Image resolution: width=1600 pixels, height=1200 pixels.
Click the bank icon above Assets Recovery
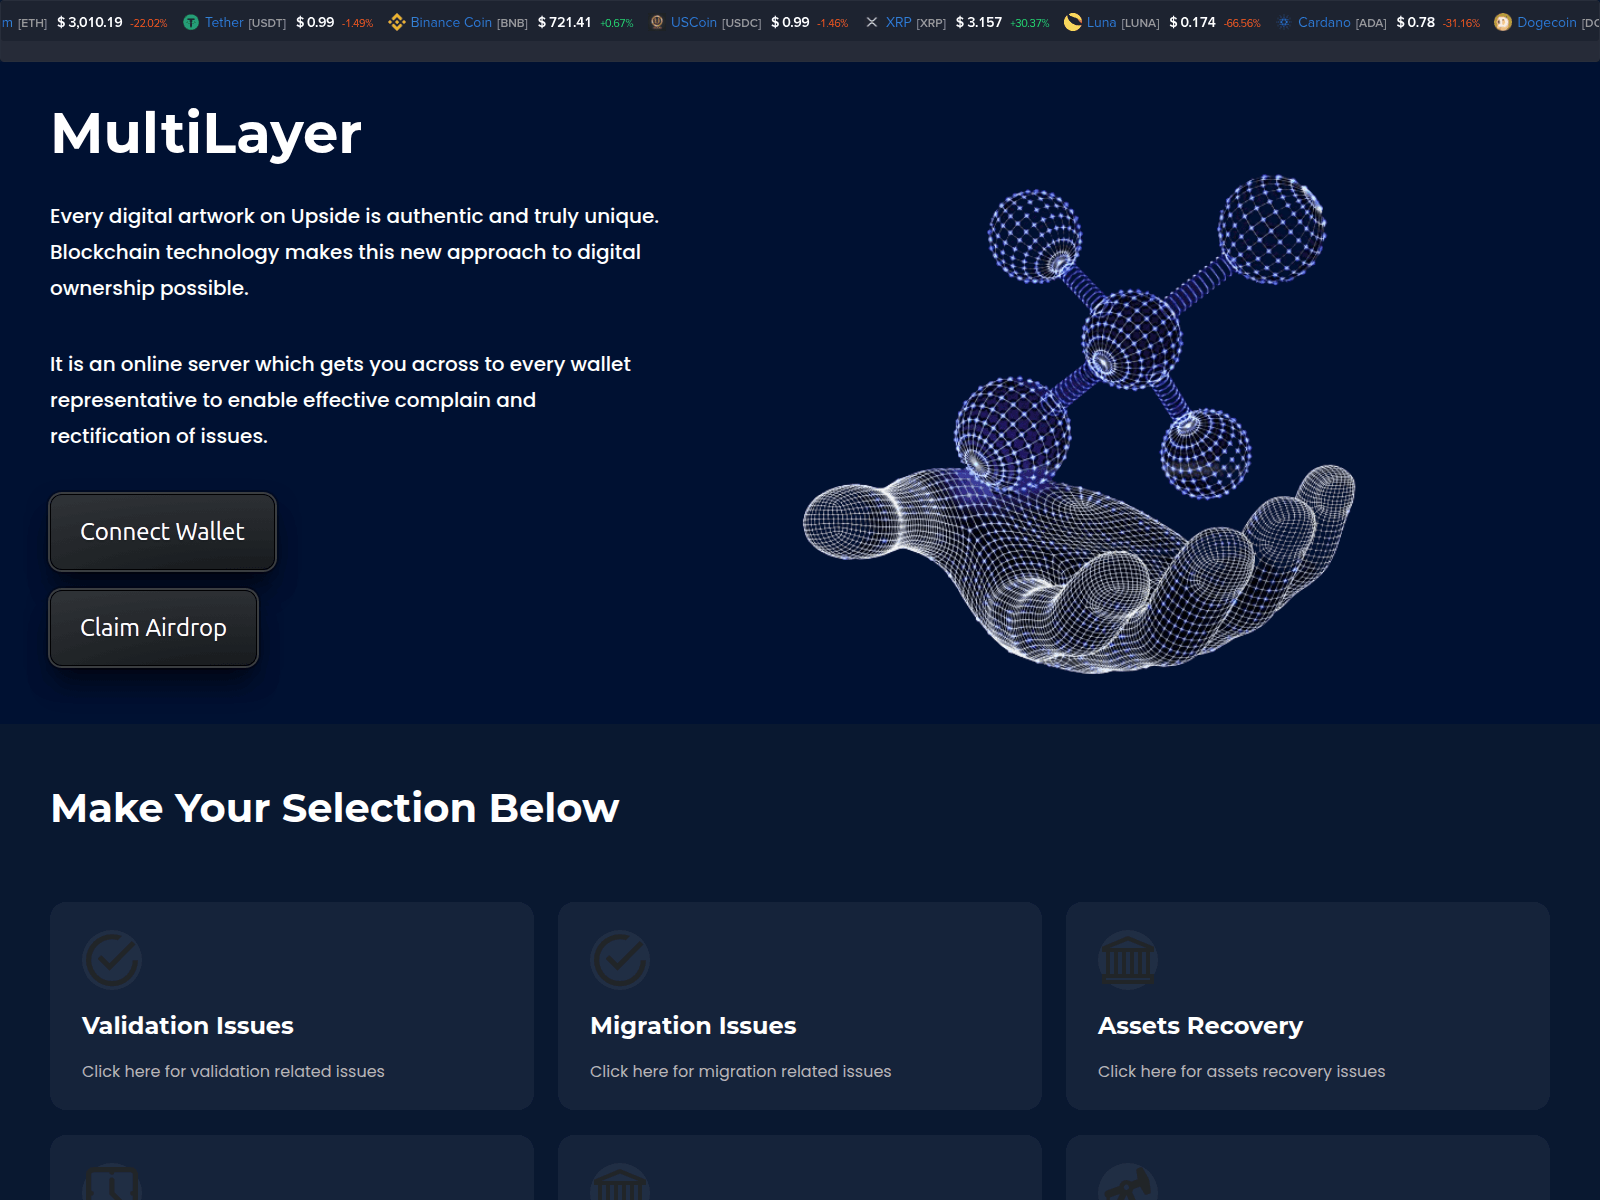point(1128,960)
